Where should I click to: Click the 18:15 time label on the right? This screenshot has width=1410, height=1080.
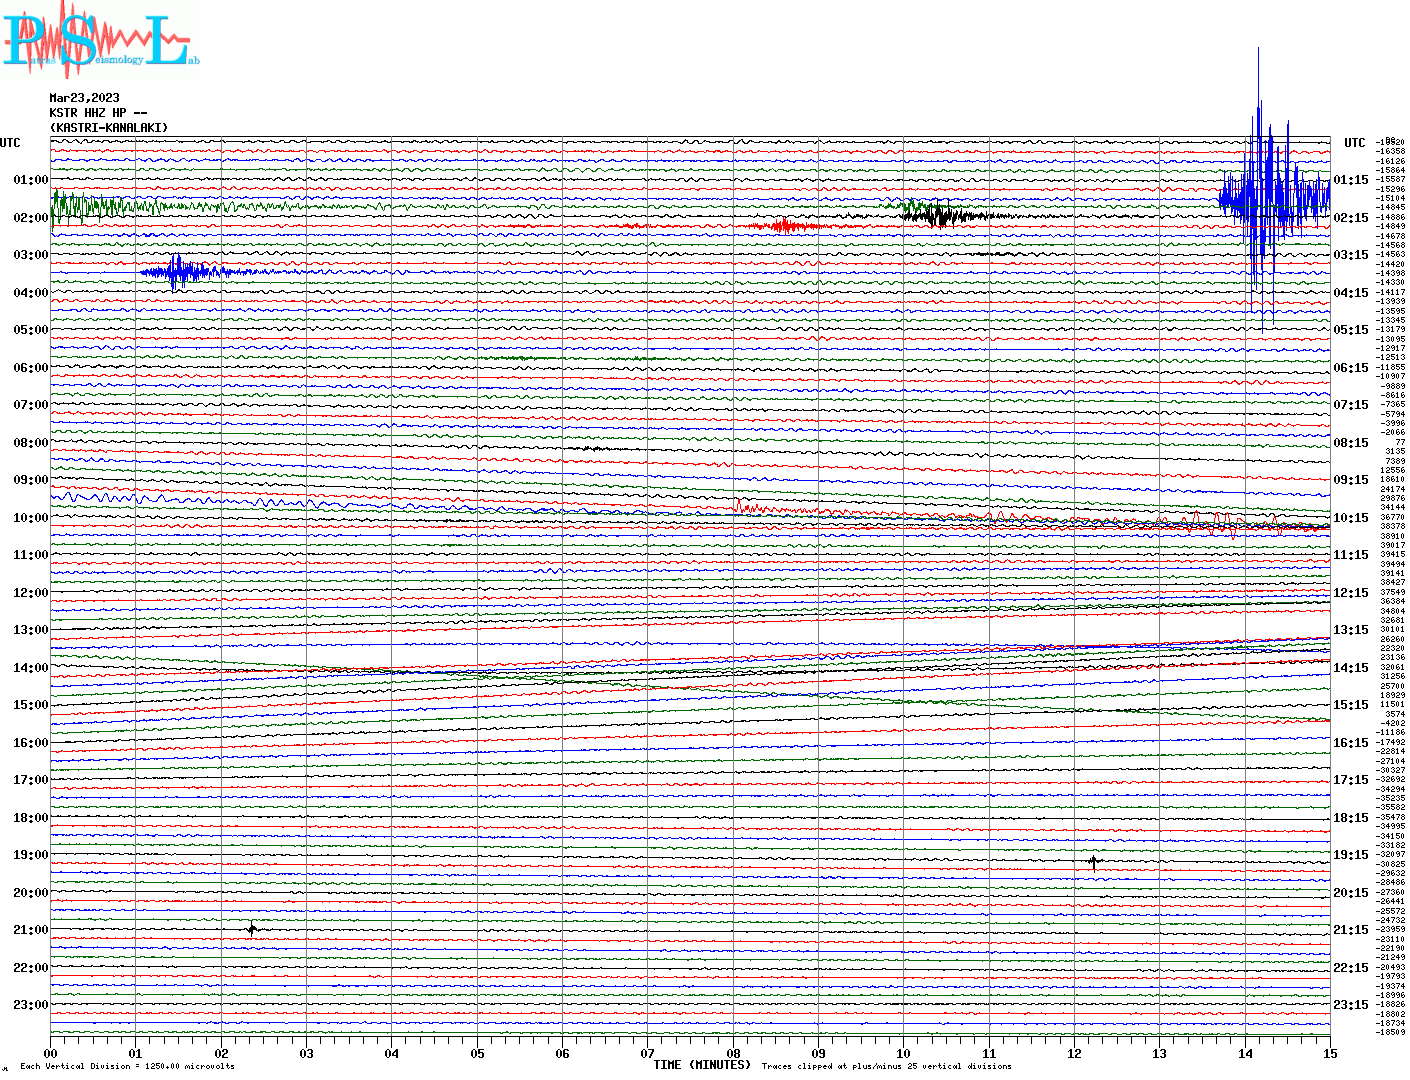(x=1351, y=818)
